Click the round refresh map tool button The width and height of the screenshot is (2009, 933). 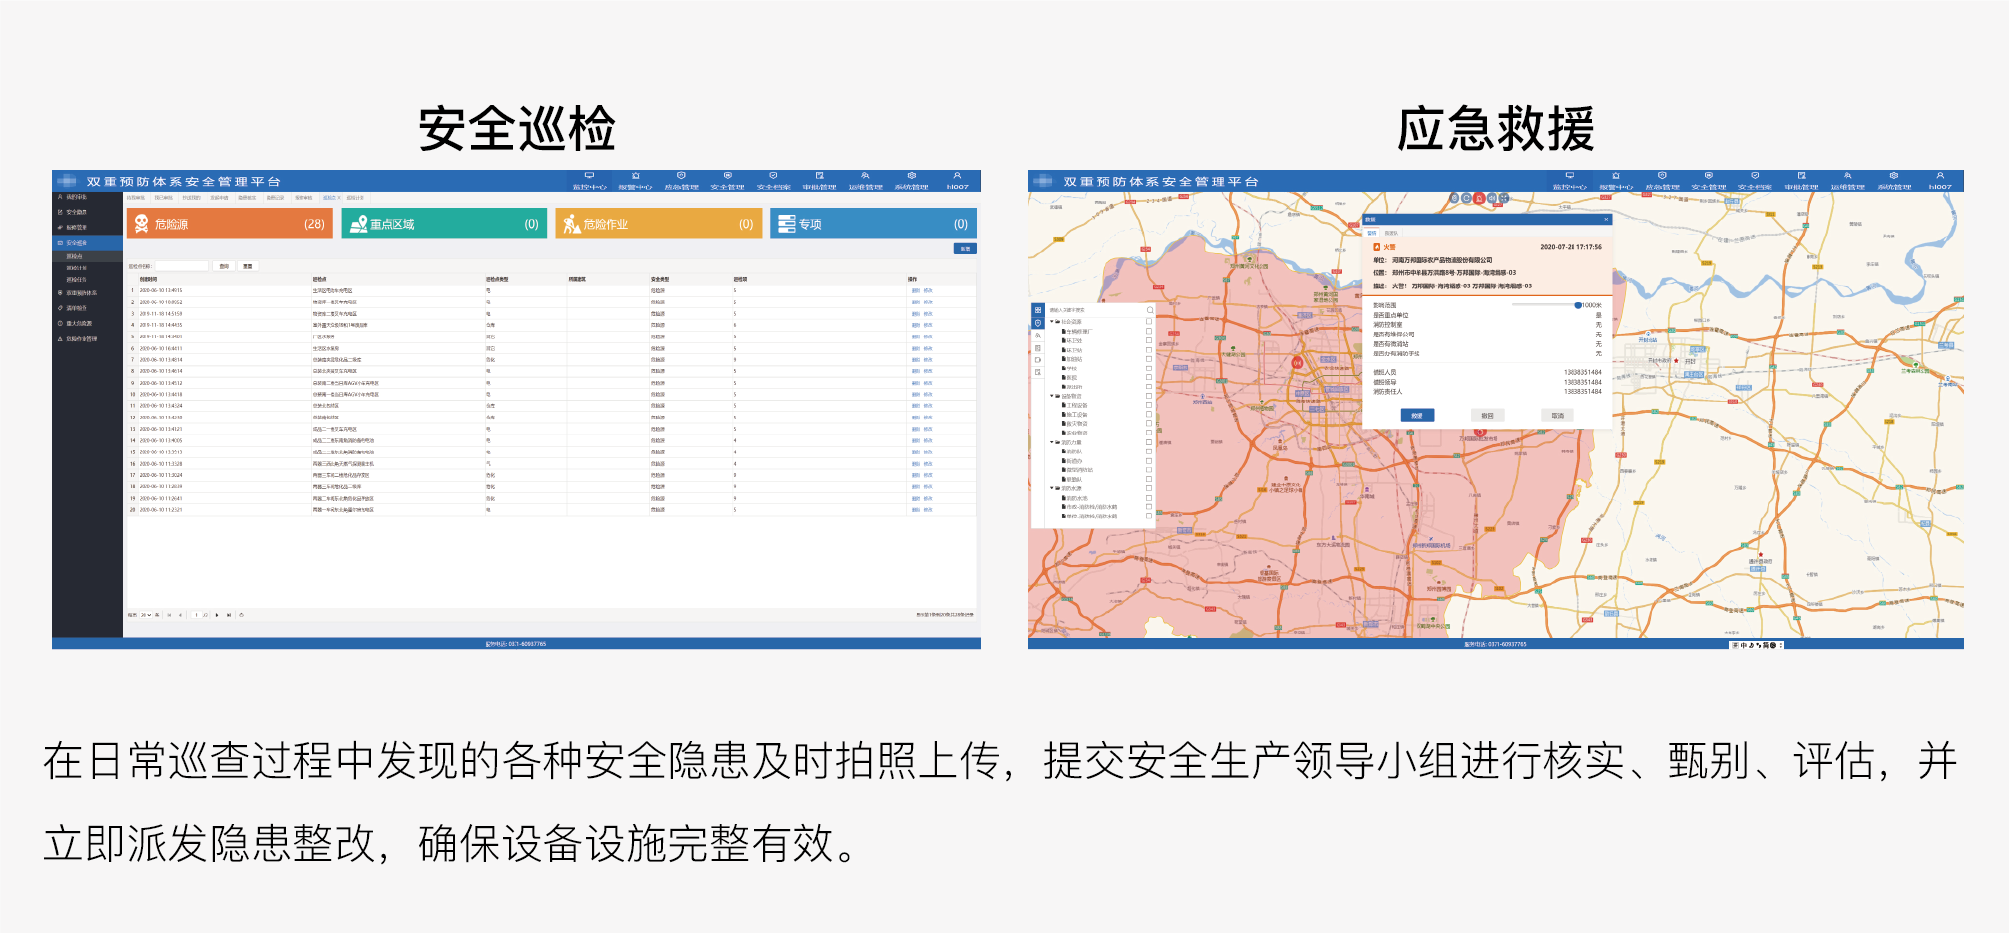pyautogui.click(x=1466, y=198)
